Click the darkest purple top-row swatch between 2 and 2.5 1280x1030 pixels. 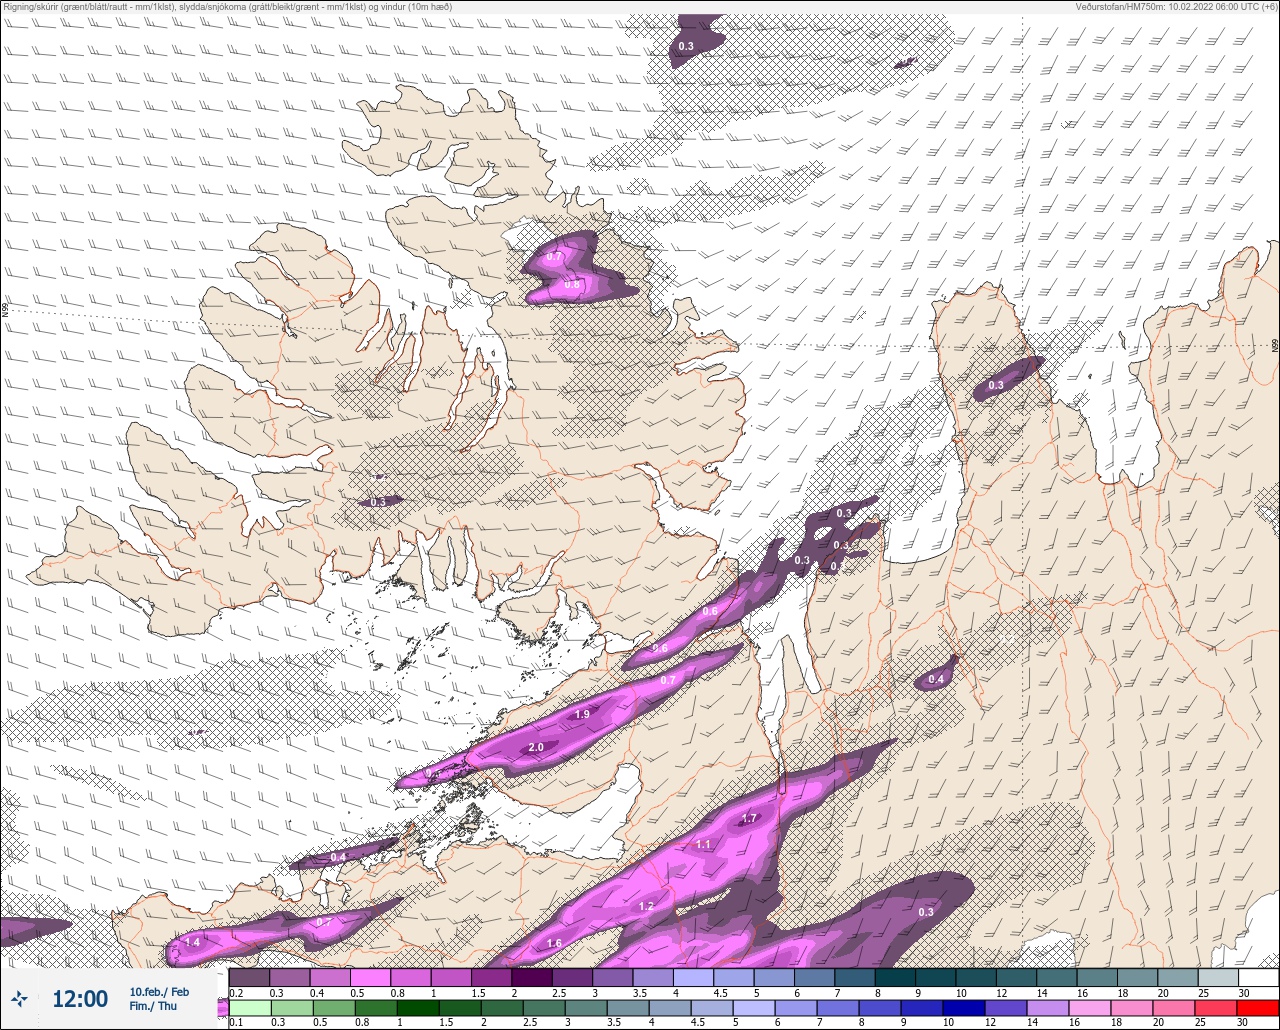[532, 977]
